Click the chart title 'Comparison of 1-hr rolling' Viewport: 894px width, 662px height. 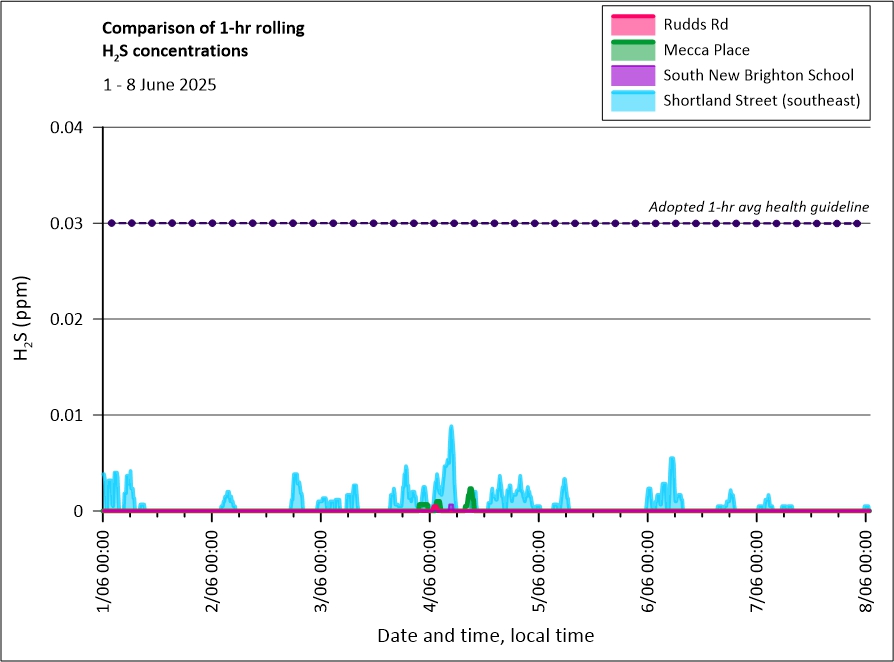(204, 28)
